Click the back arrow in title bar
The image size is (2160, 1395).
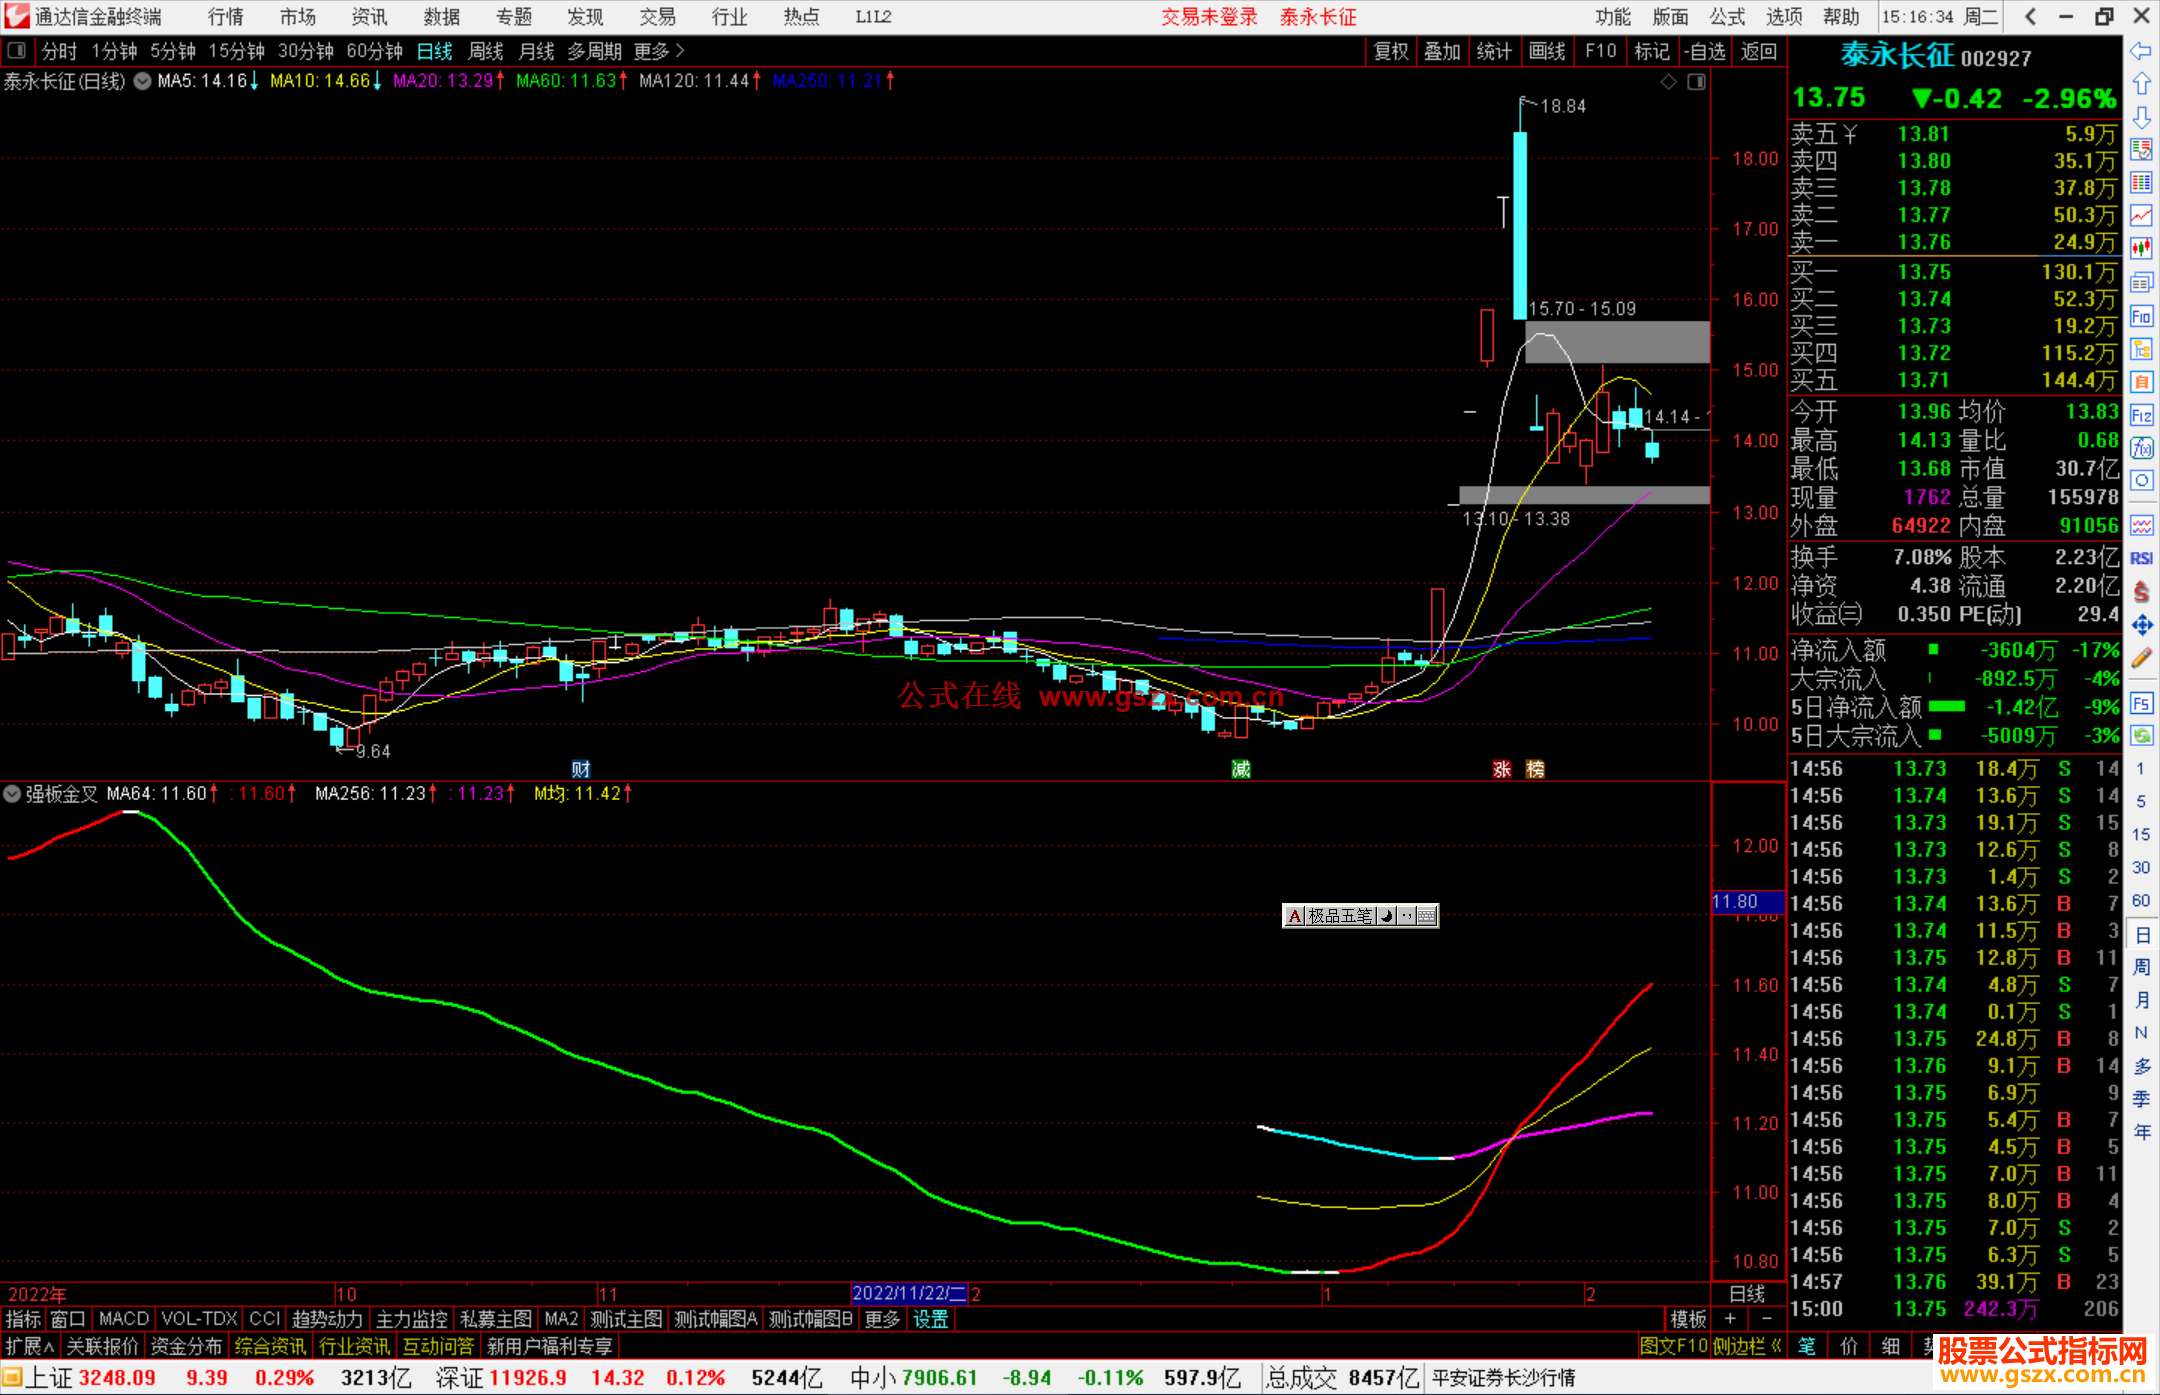pos(2030,16)
